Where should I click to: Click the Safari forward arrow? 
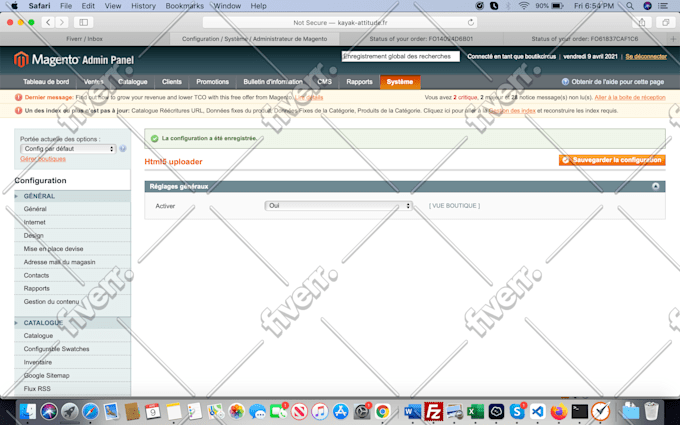(62, 22)
